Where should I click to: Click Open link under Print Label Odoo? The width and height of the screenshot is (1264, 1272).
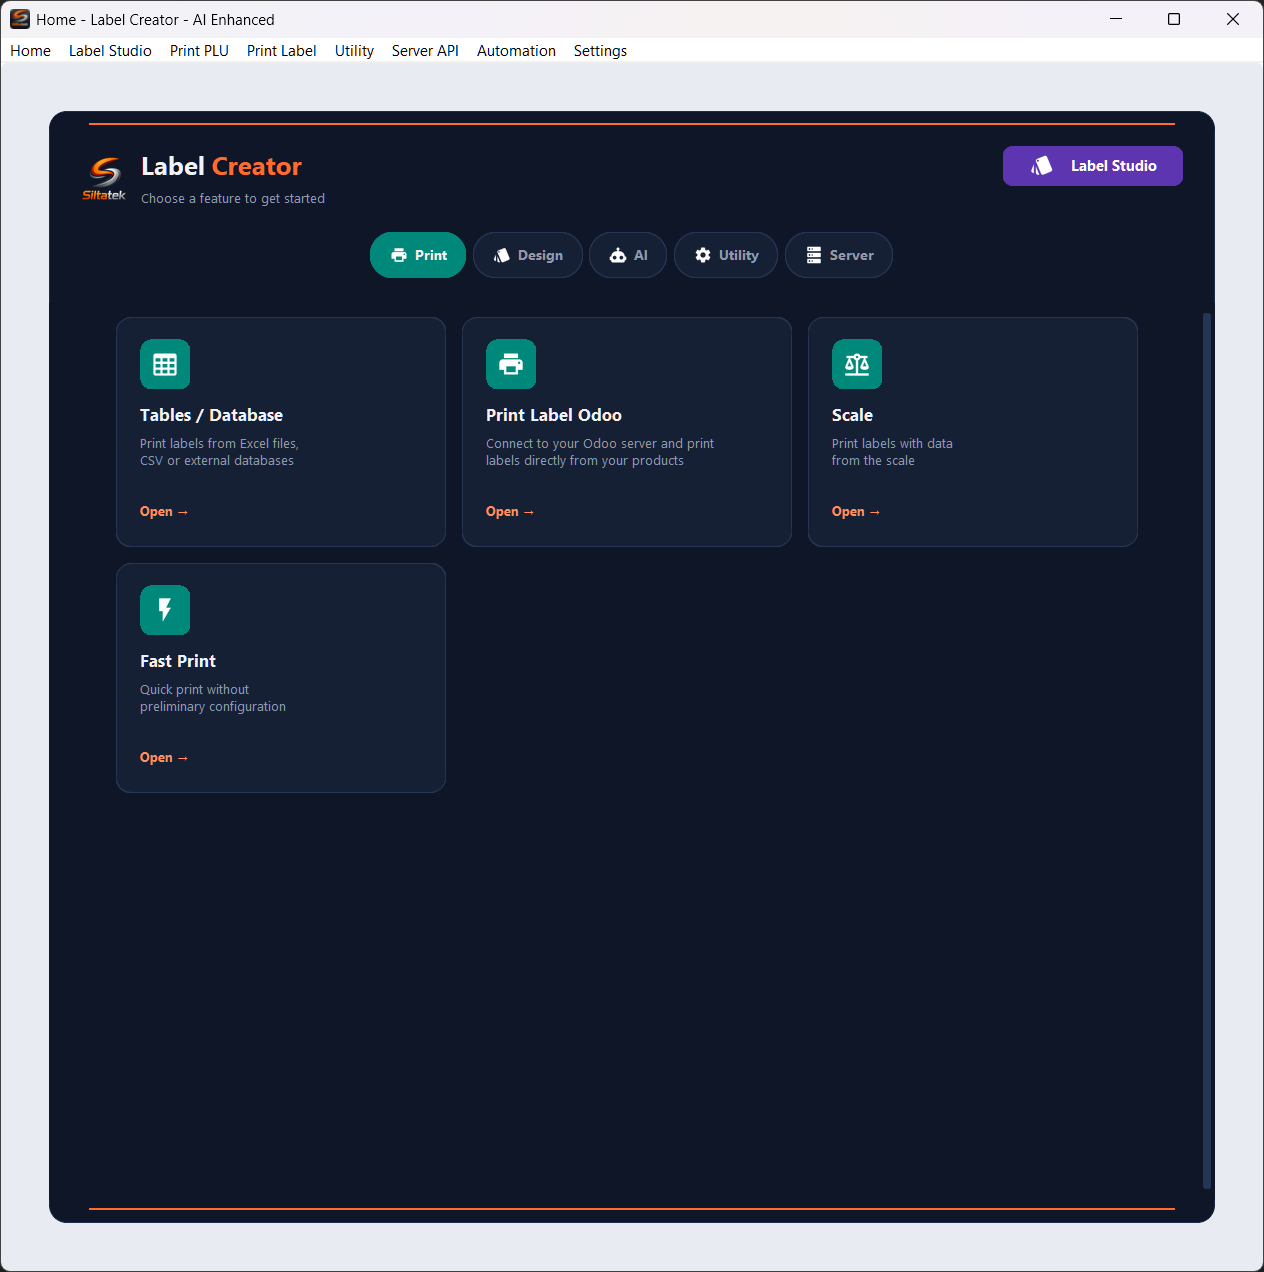[x=510, y=512]
